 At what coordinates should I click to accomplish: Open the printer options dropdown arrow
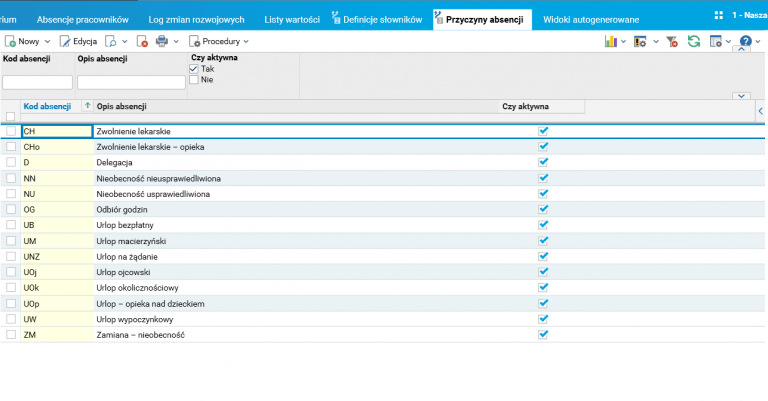tap(176, 42)
